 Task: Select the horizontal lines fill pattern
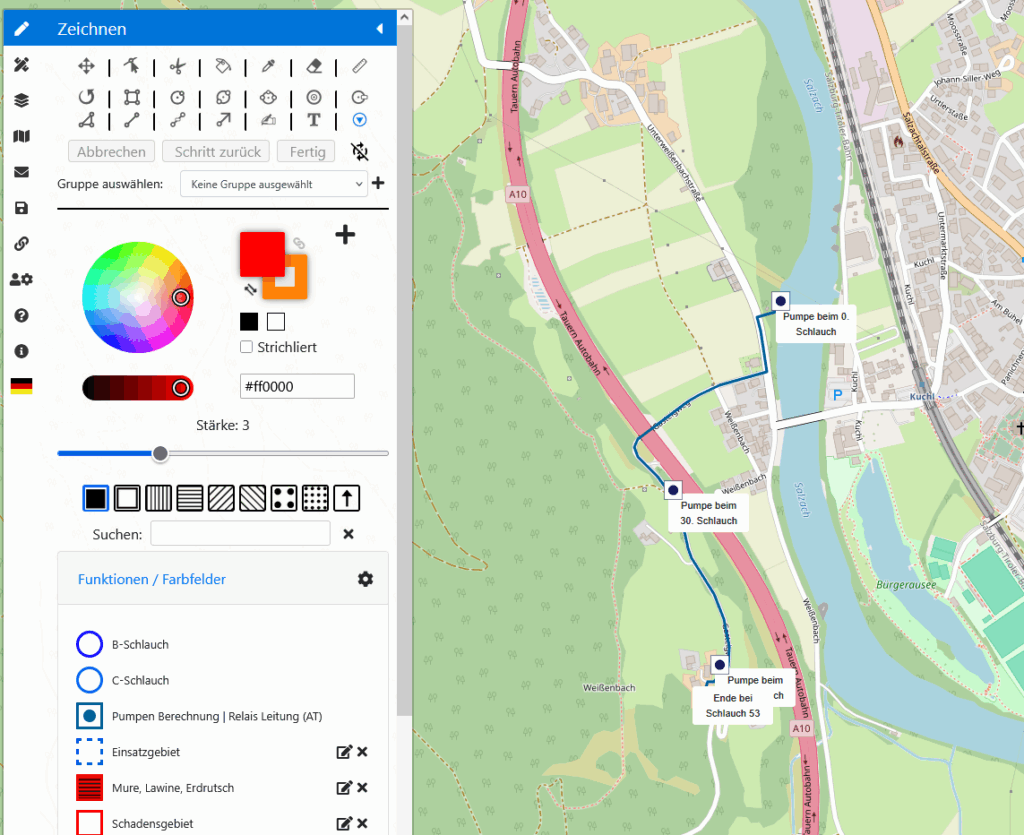coord(190,498)
